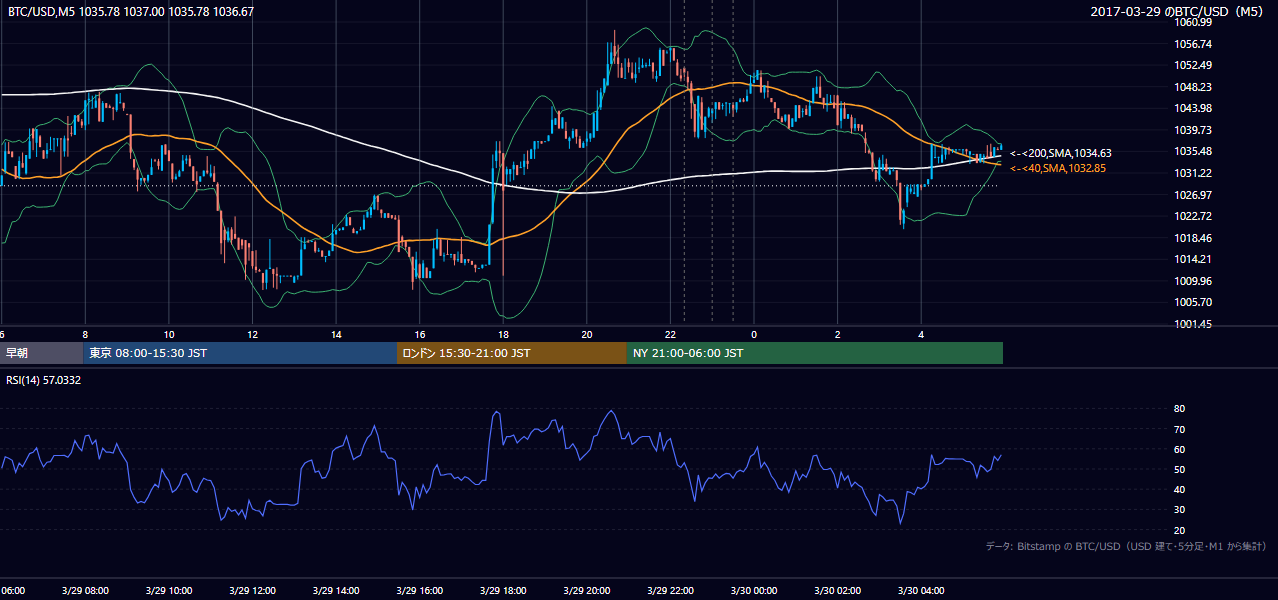Click hour label 14 under the price chart
Viewport: 1278px width, 600px height.
click(336, 335)
